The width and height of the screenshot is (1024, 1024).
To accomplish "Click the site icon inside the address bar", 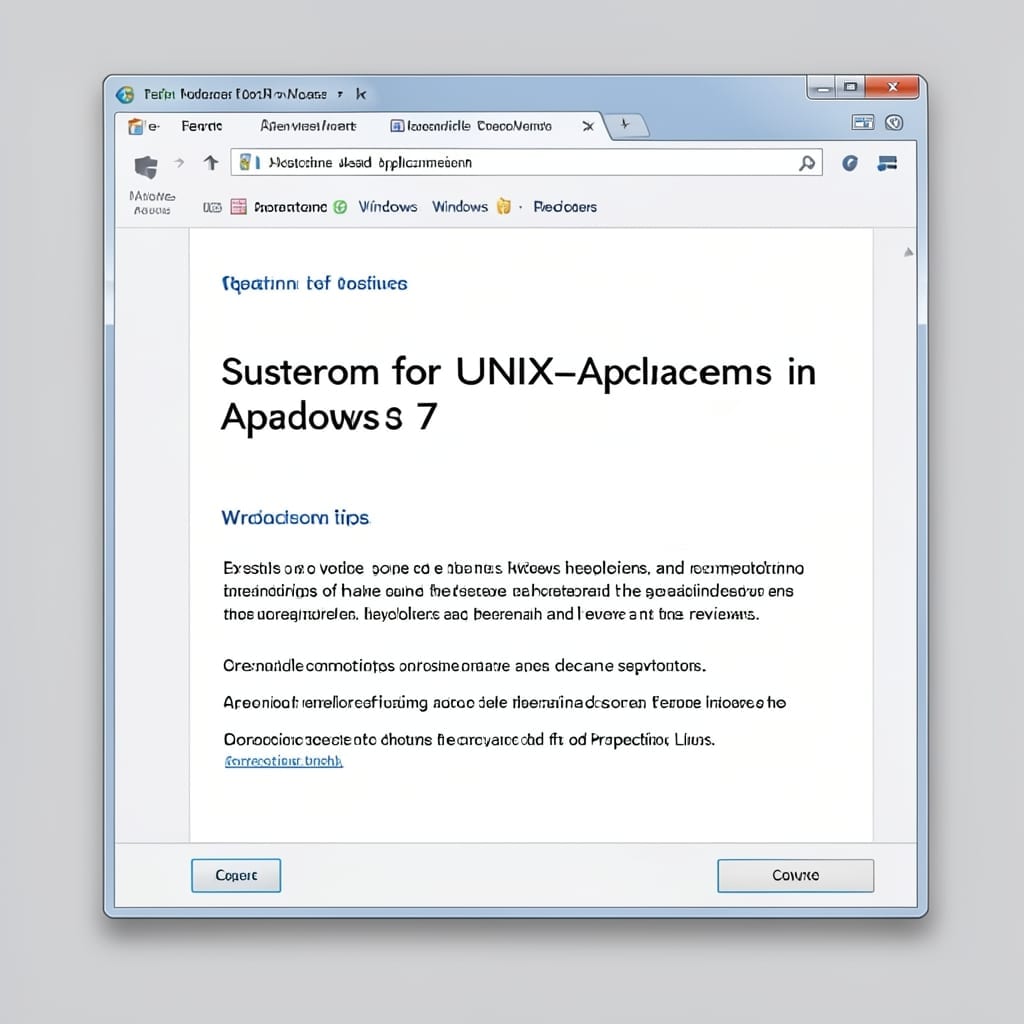I will pyautogui.click(x=246, y=162).
